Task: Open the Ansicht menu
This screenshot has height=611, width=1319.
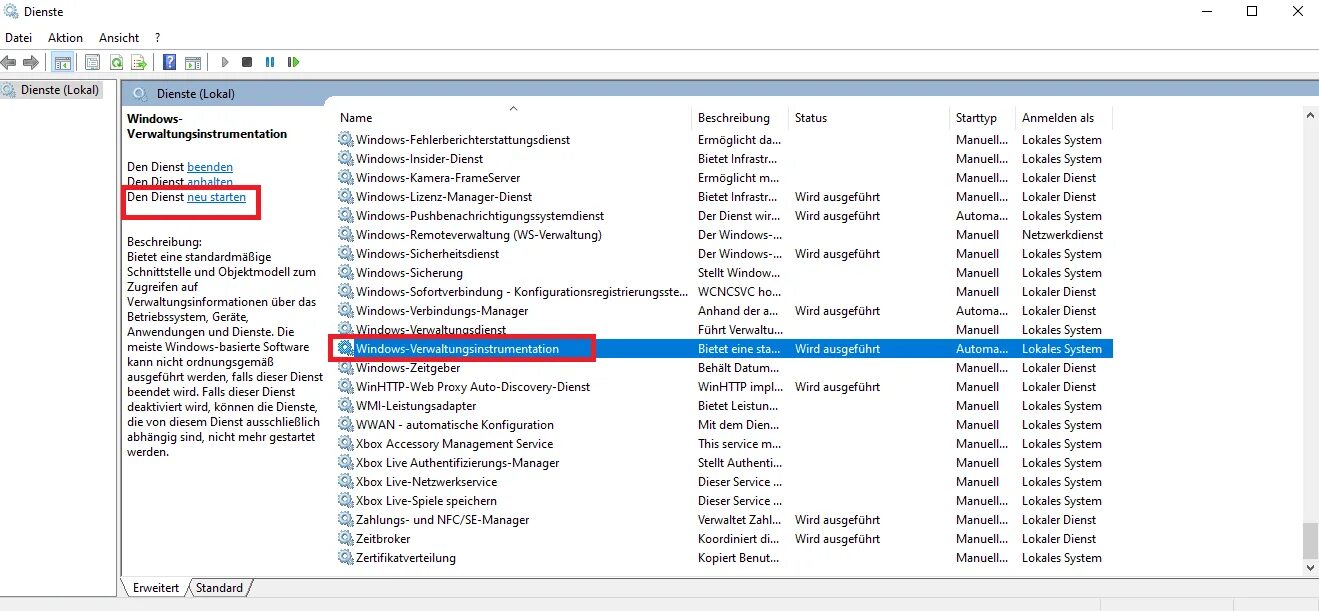Action: pyautogui.click(x=119, y=37)
